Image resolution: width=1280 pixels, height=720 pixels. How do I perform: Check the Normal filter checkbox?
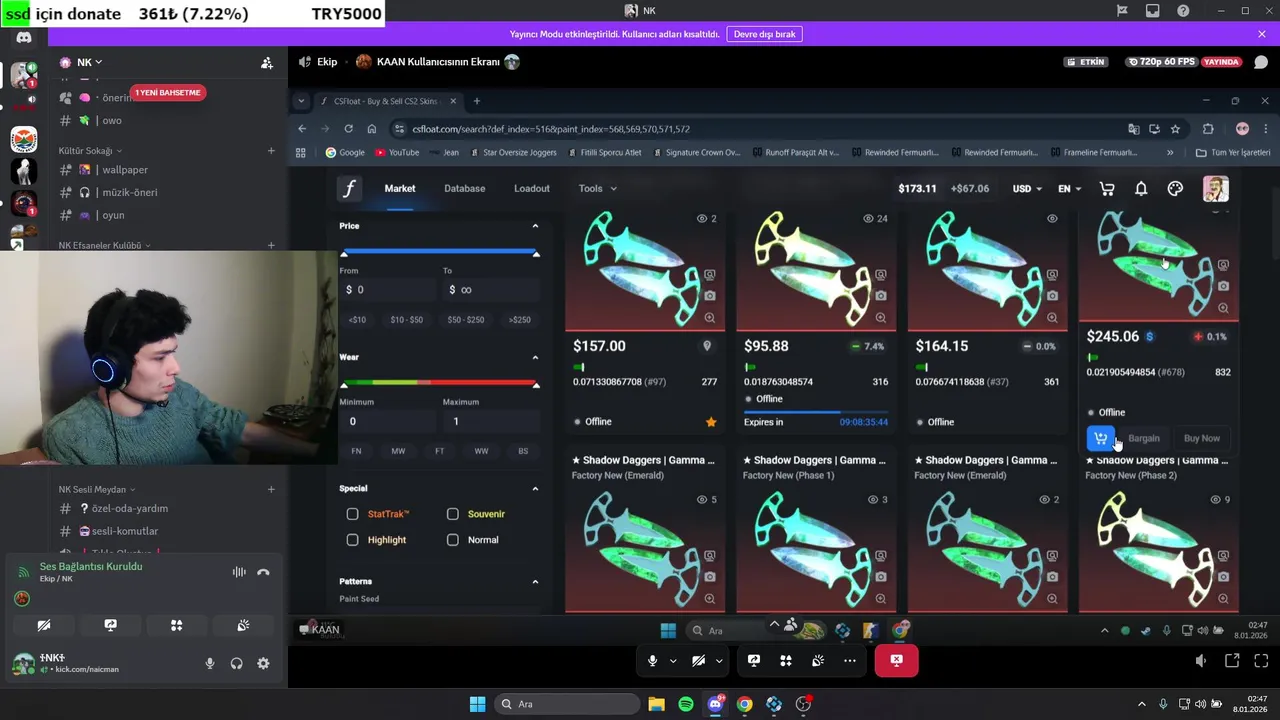coord(453,540)
